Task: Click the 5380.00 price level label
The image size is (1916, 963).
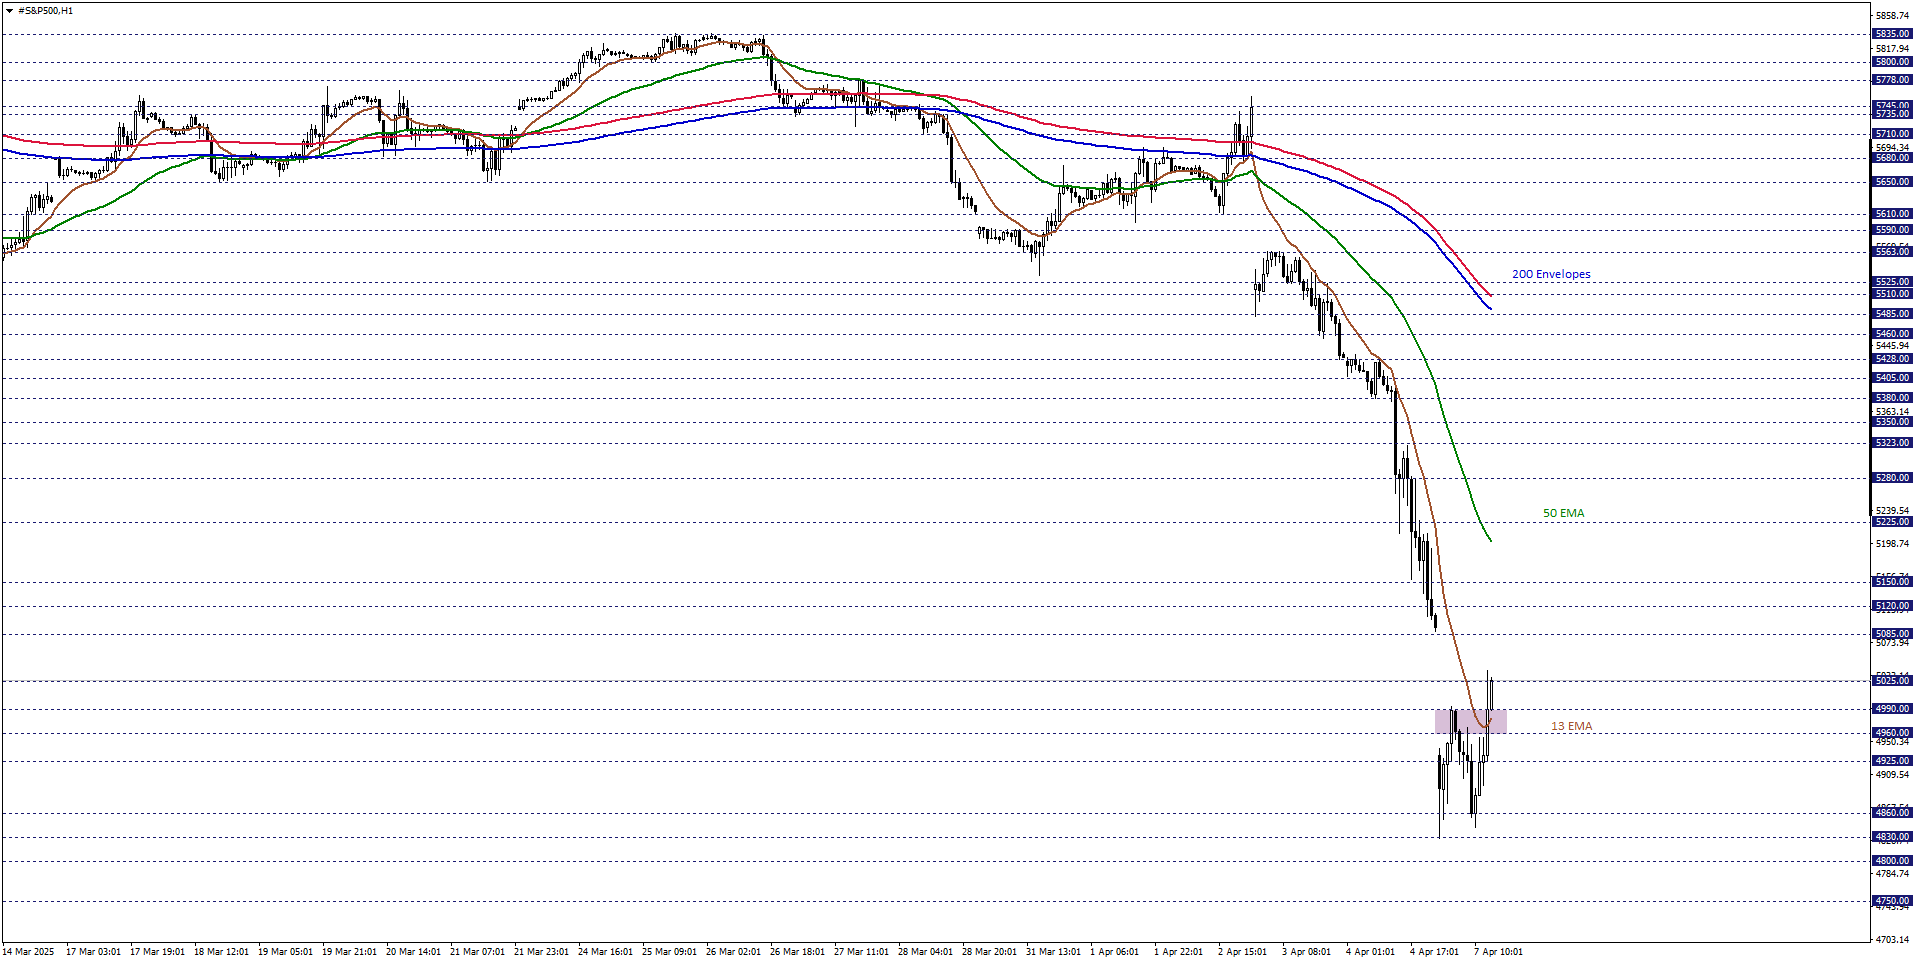Action: [x=1892, y=398]
